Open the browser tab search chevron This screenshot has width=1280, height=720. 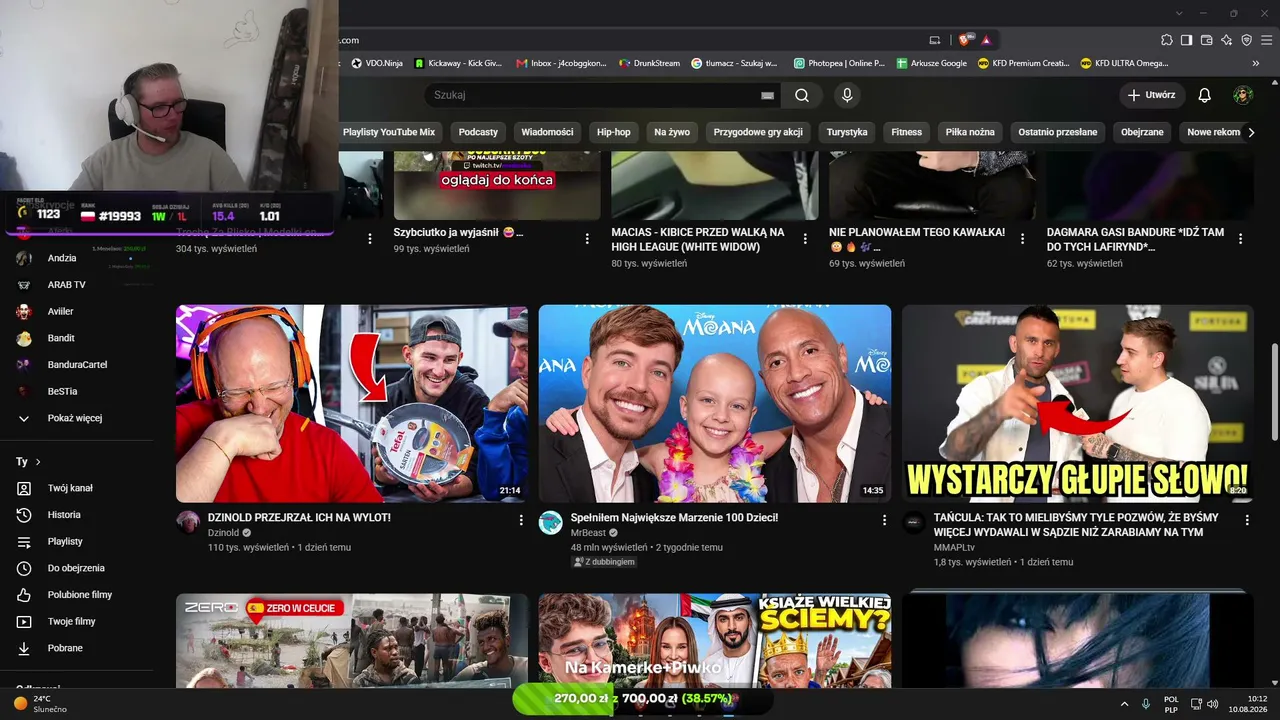coord(1180,13)
